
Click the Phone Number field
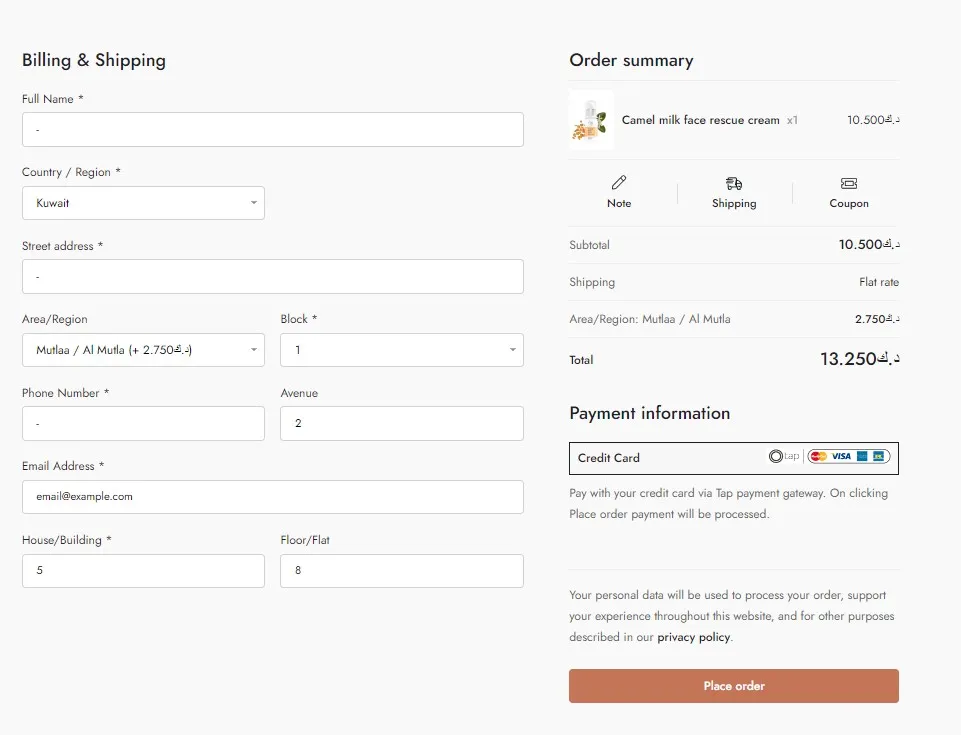pos(143,424)
